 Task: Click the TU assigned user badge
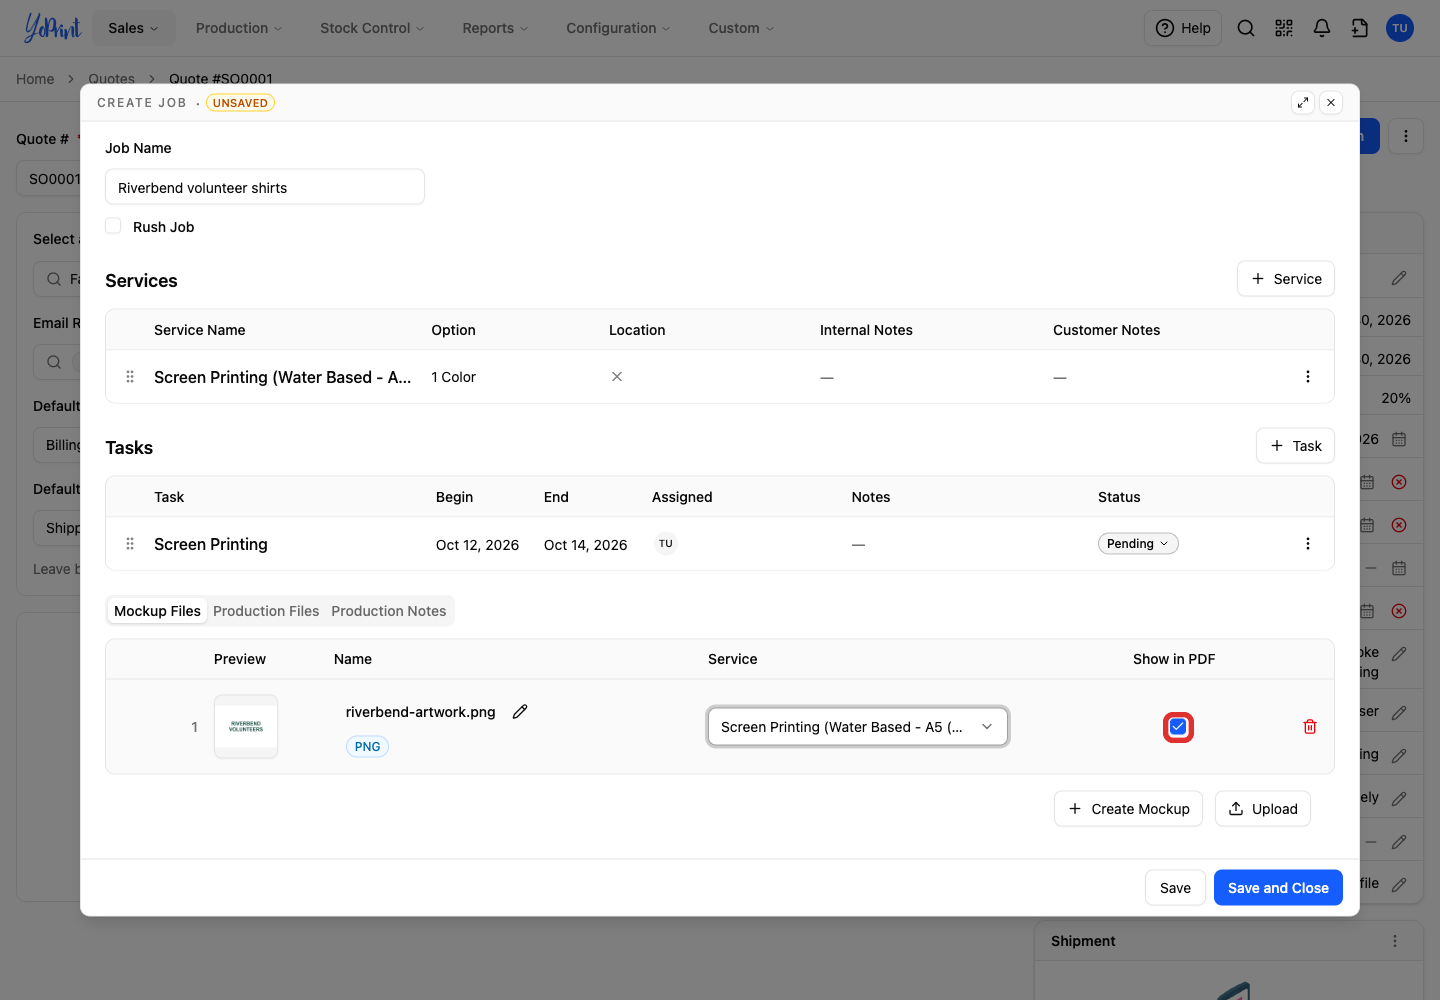666,544
